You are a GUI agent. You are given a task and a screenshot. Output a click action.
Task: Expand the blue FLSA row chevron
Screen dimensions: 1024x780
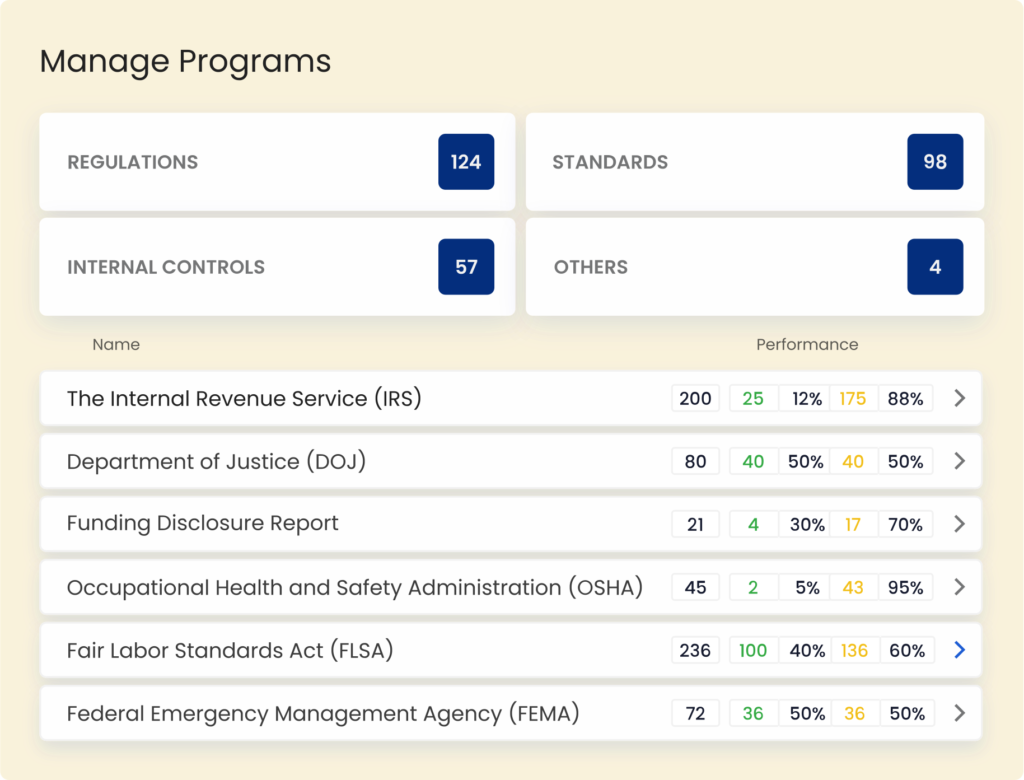[x=959, y=650]
